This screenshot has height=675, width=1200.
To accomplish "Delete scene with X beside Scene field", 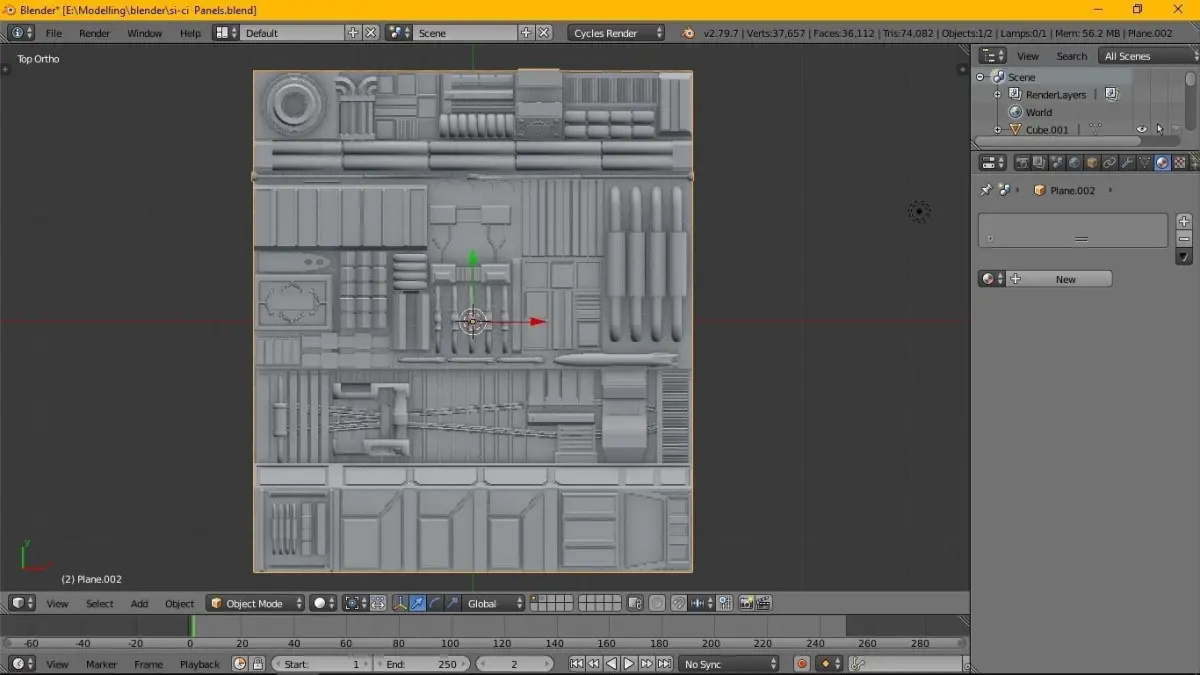I will click(544, 33).
